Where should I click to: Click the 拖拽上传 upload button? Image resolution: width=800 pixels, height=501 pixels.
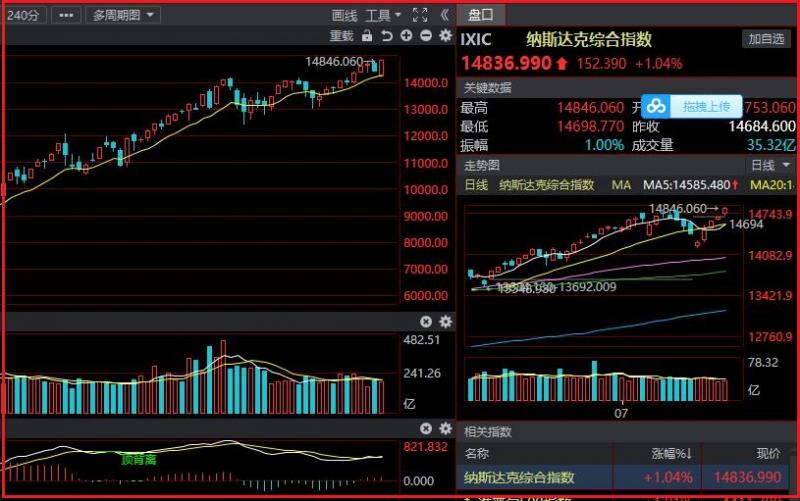(706, 106)
